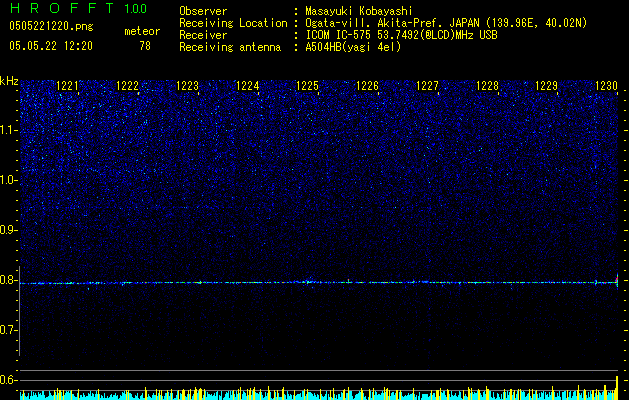Click the 1226 time marker

pyautogui.click(x=367, y=86)
